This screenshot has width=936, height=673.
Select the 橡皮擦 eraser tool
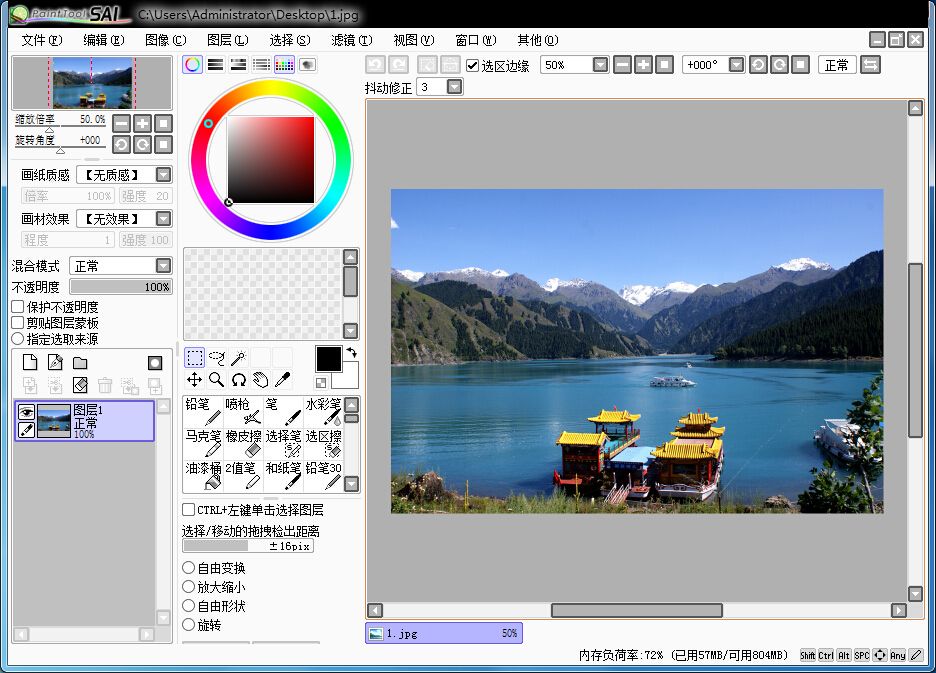243,443
